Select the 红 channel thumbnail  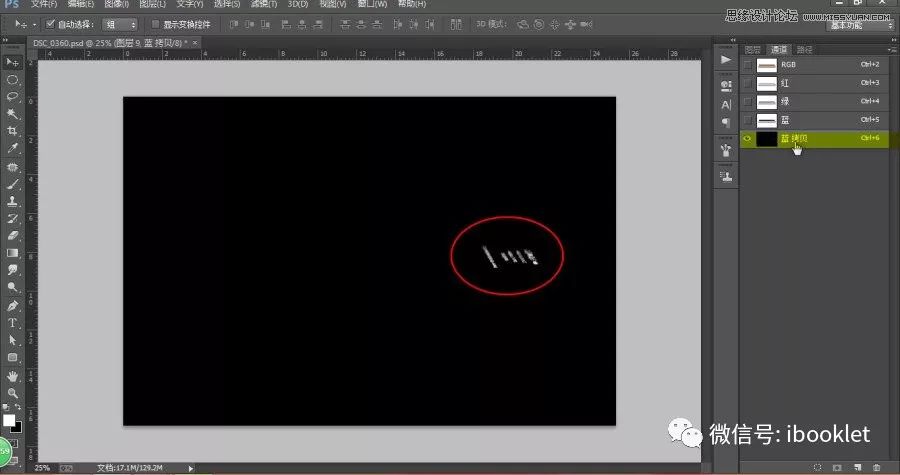click(x=767, y=83)
